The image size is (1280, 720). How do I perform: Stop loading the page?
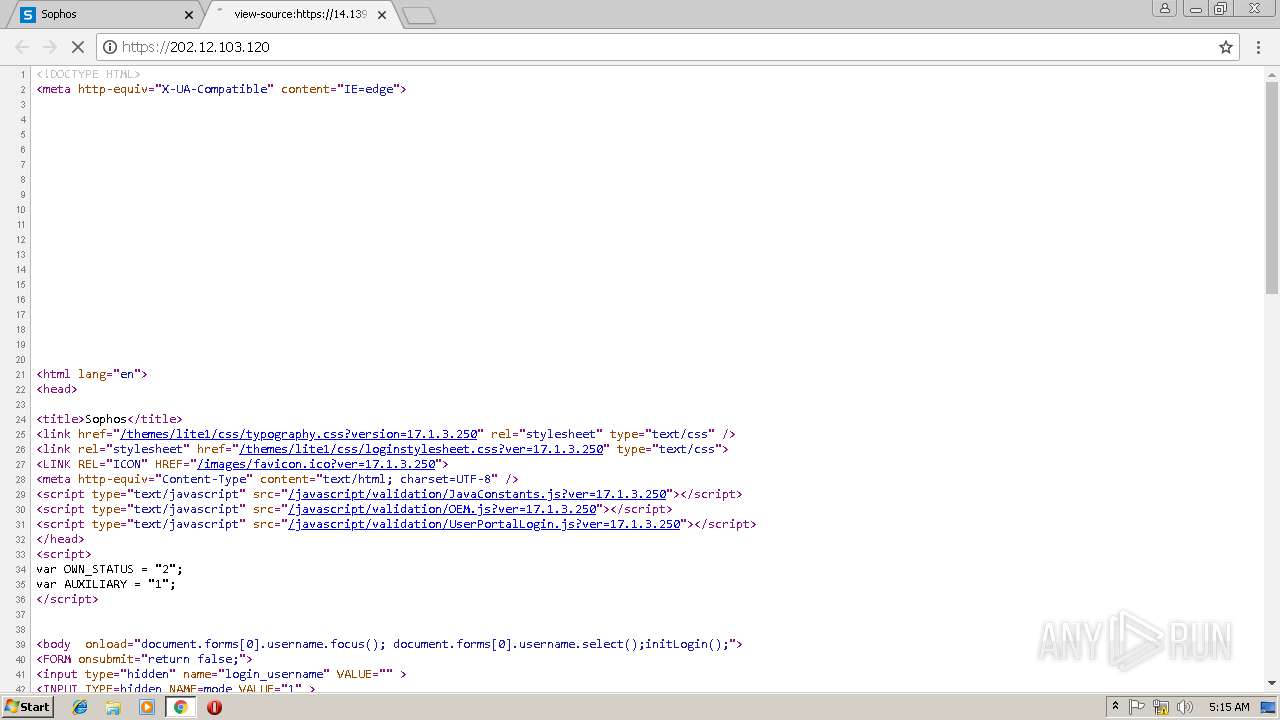coord(78,47)
